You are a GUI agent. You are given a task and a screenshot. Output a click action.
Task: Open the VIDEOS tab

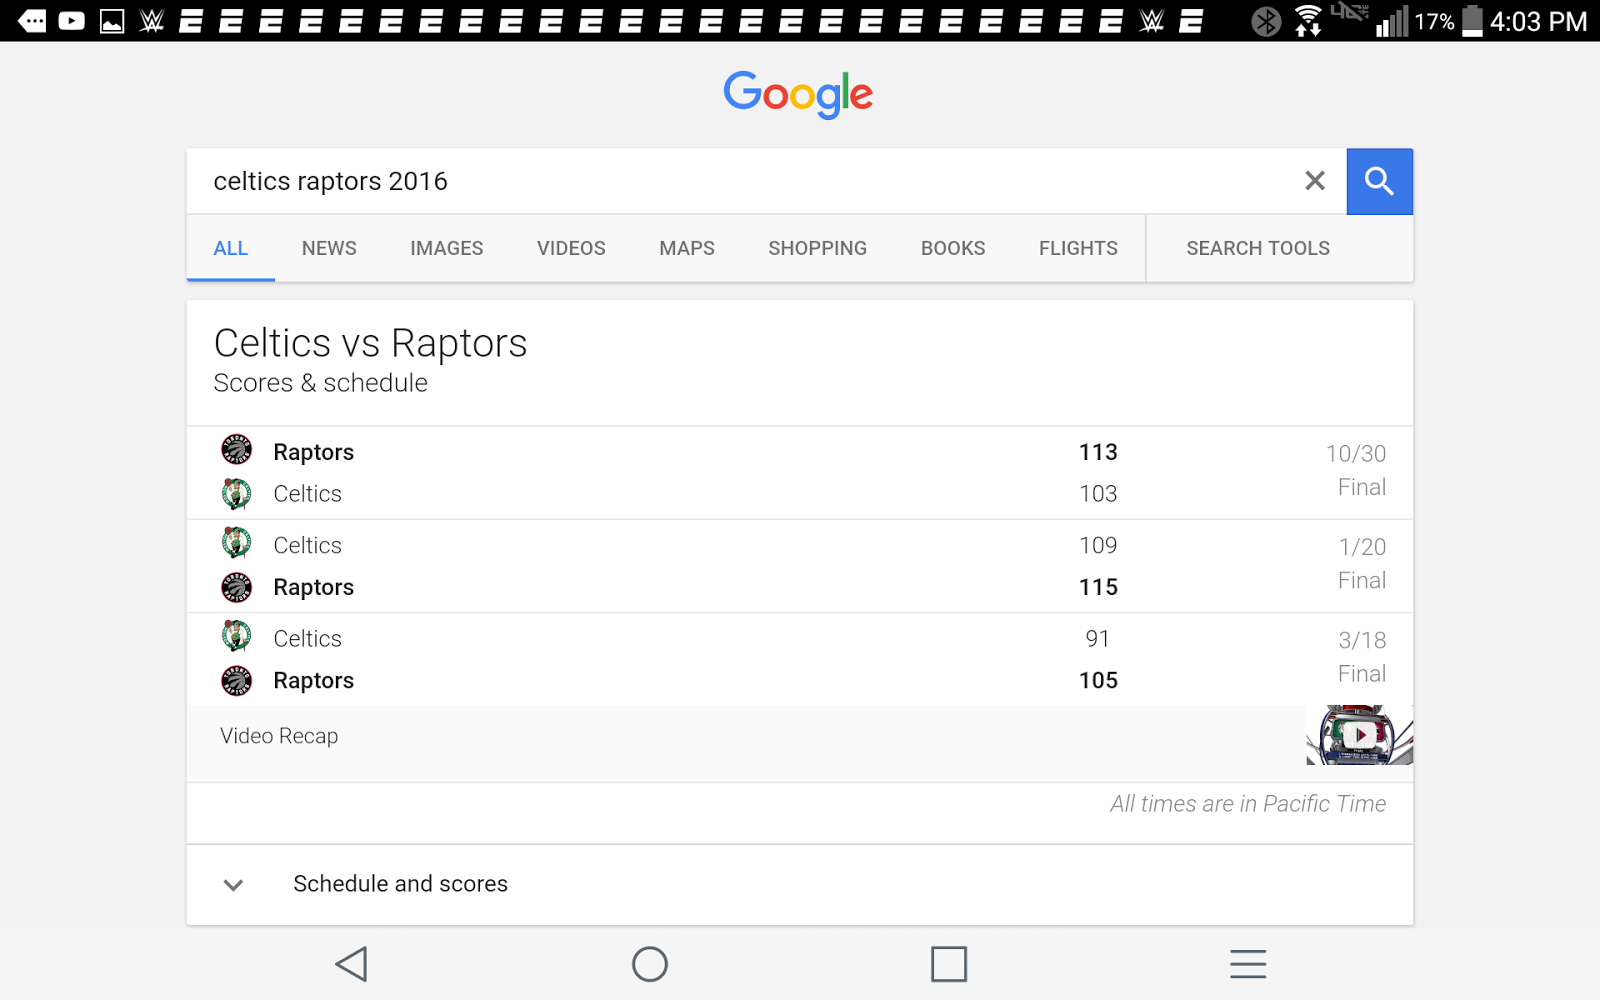tap(571, 248)
